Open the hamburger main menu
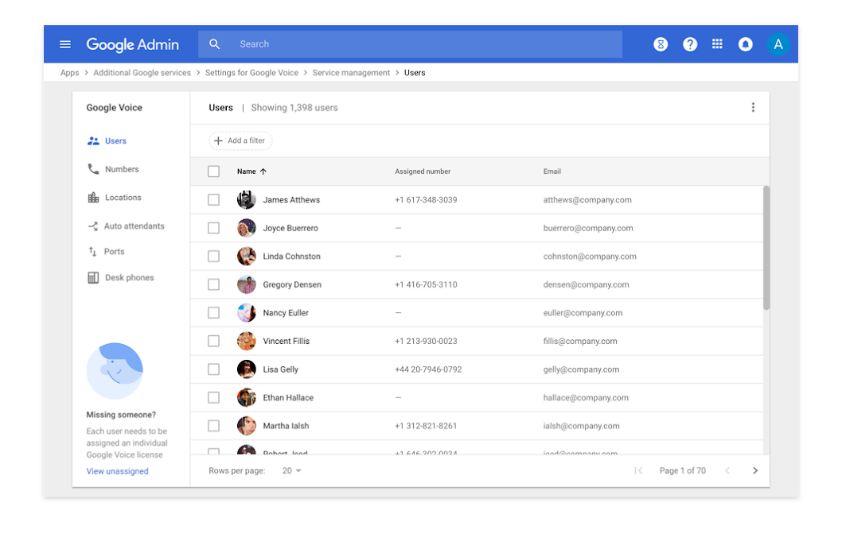 (x=65, y=44)
